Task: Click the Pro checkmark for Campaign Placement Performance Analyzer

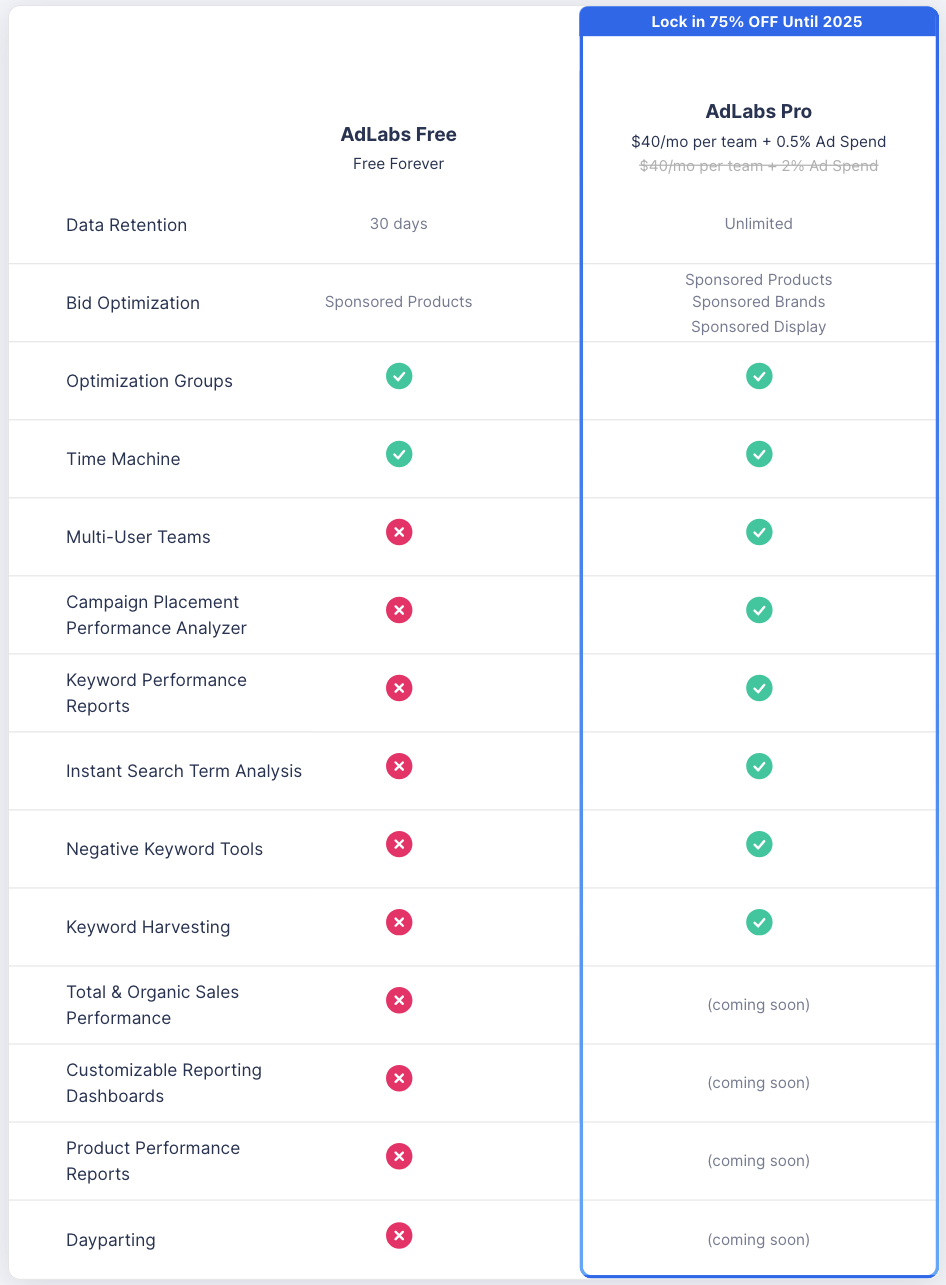Action: pos(759,610)
